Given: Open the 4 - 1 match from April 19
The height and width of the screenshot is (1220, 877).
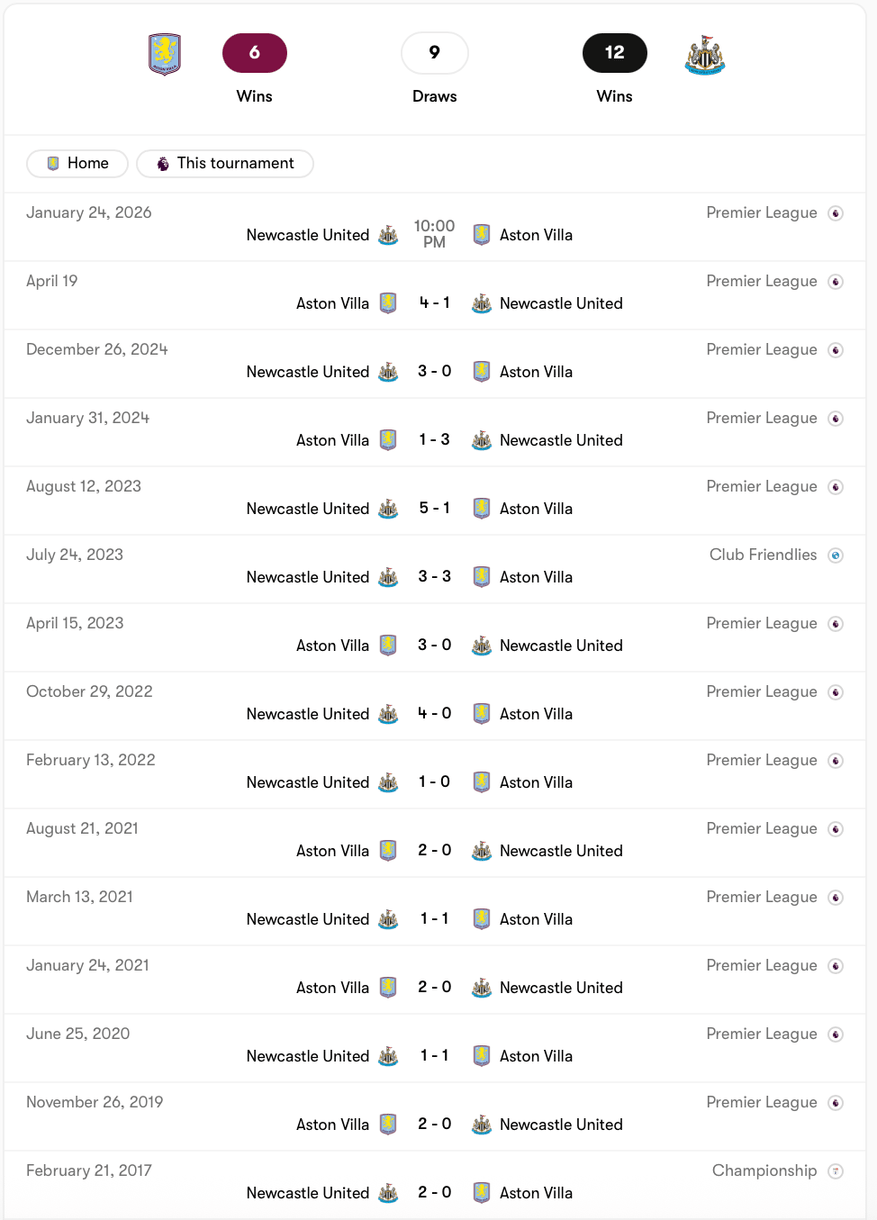Looking at the screenshot, I should [x=434, y=303].
